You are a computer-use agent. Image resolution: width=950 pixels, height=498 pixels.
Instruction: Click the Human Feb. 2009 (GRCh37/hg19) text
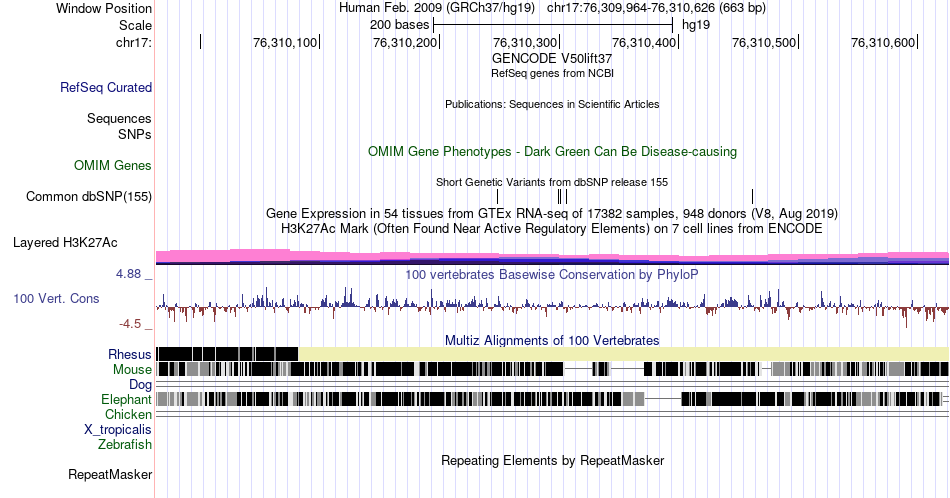tap(437, 8)
